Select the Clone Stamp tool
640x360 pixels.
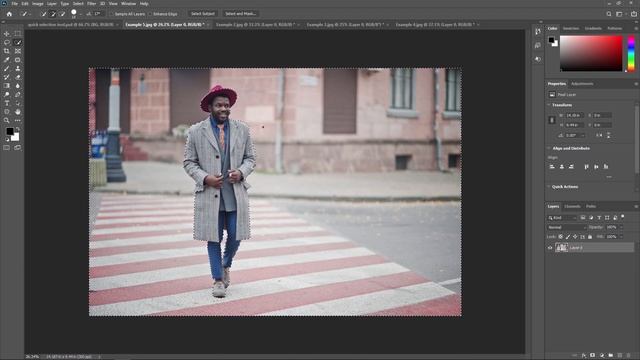(x=18, y=69)
